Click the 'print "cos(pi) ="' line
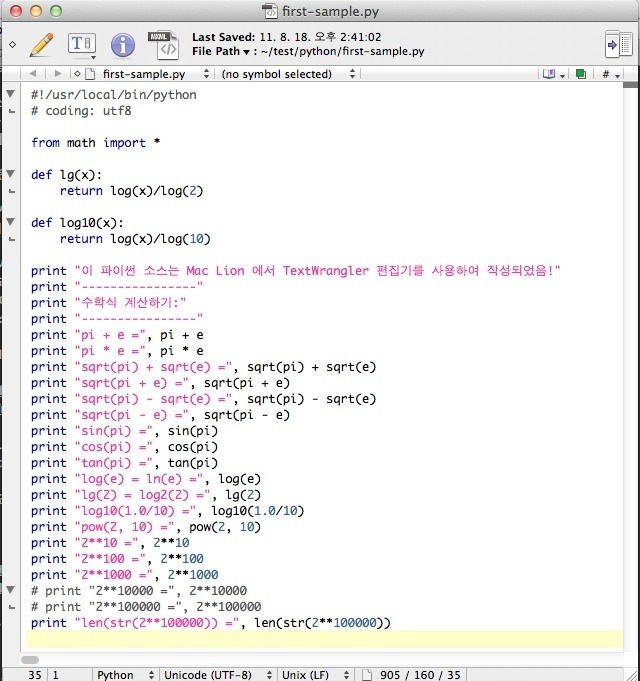The height and width of the screenshot is (681, 640). (x=124, y=447)
